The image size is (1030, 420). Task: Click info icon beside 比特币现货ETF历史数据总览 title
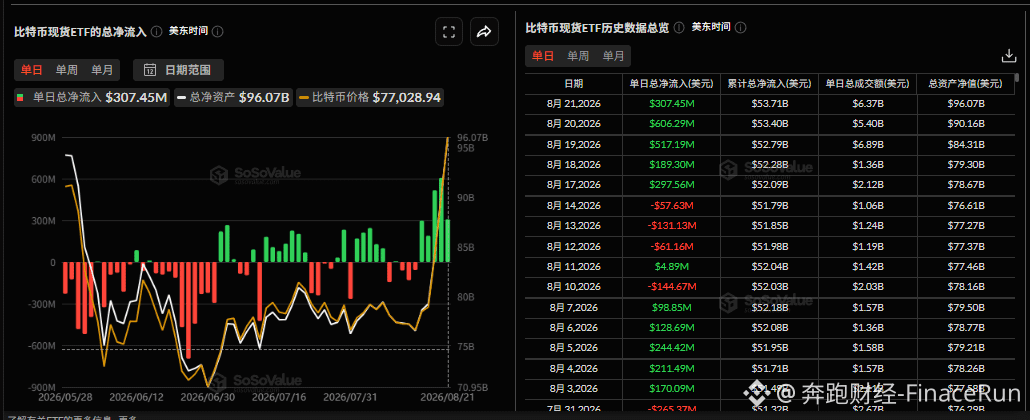tap(679, 27)
